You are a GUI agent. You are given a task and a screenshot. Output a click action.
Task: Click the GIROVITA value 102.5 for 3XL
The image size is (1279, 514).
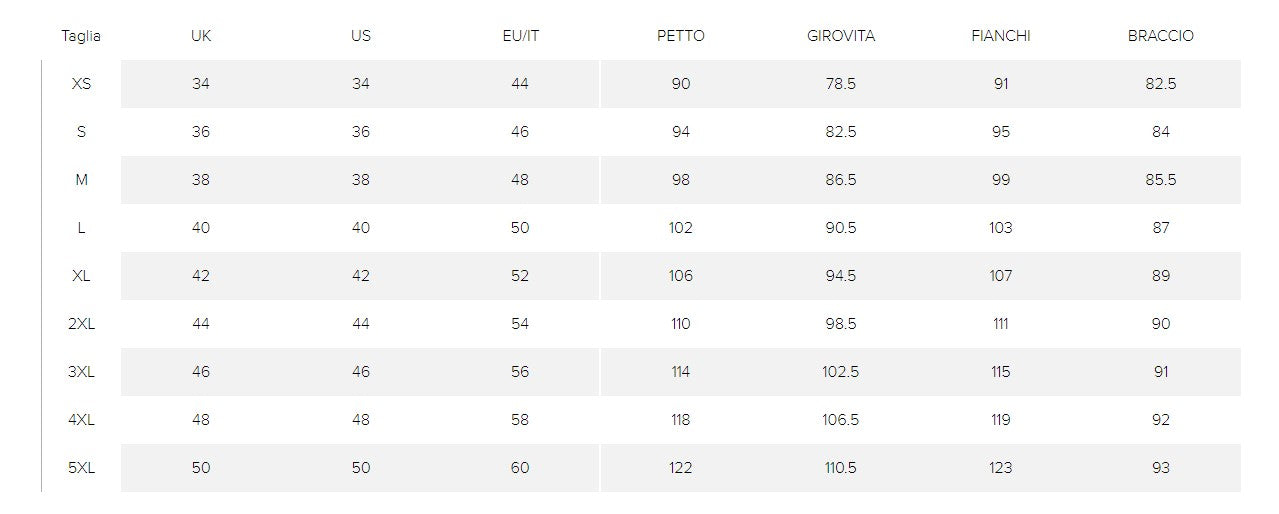840,372
